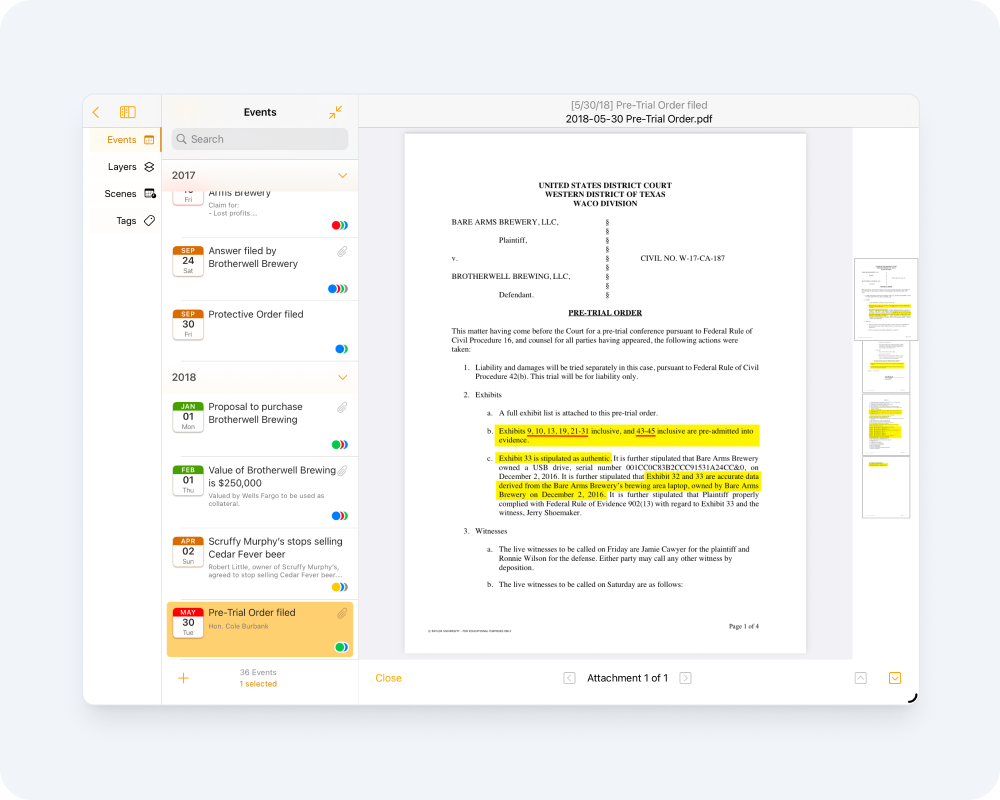Open attachment paperclip on Answer filed event
1000x800 pixels.
342,252
